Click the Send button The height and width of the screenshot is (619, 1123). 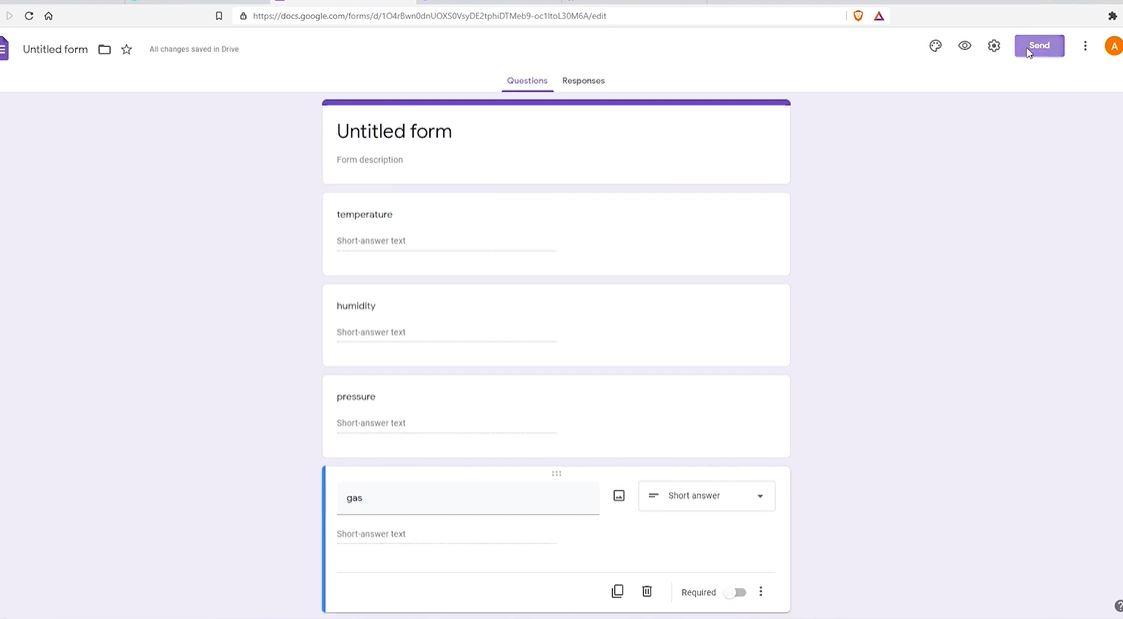click(x=1039, y=46)
